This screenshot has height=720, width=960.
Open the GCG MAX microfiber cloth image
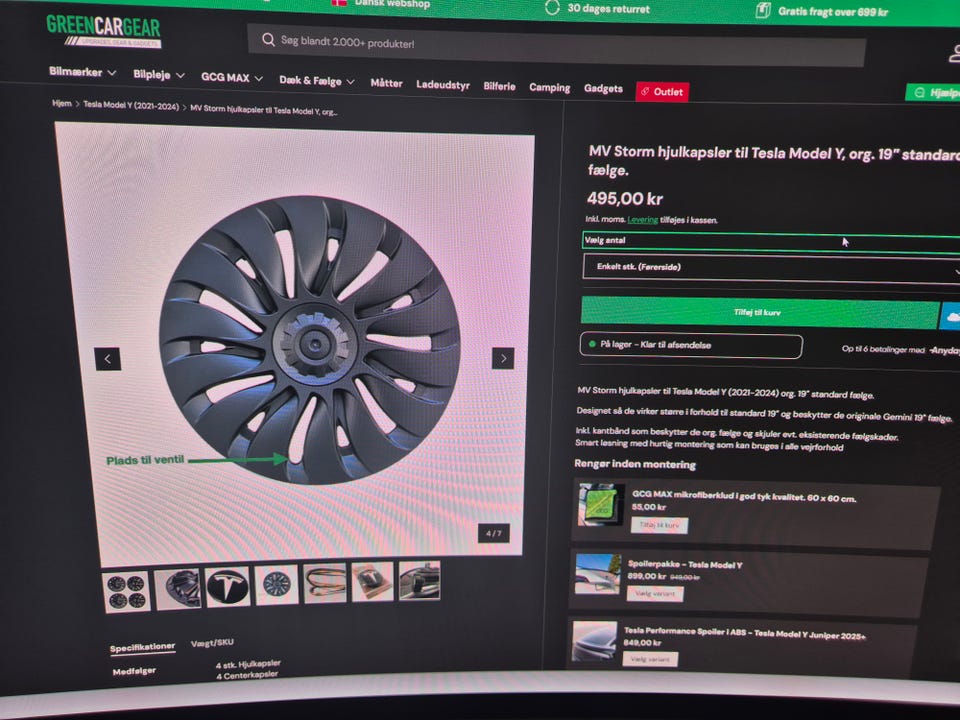(x=600, y=507)
